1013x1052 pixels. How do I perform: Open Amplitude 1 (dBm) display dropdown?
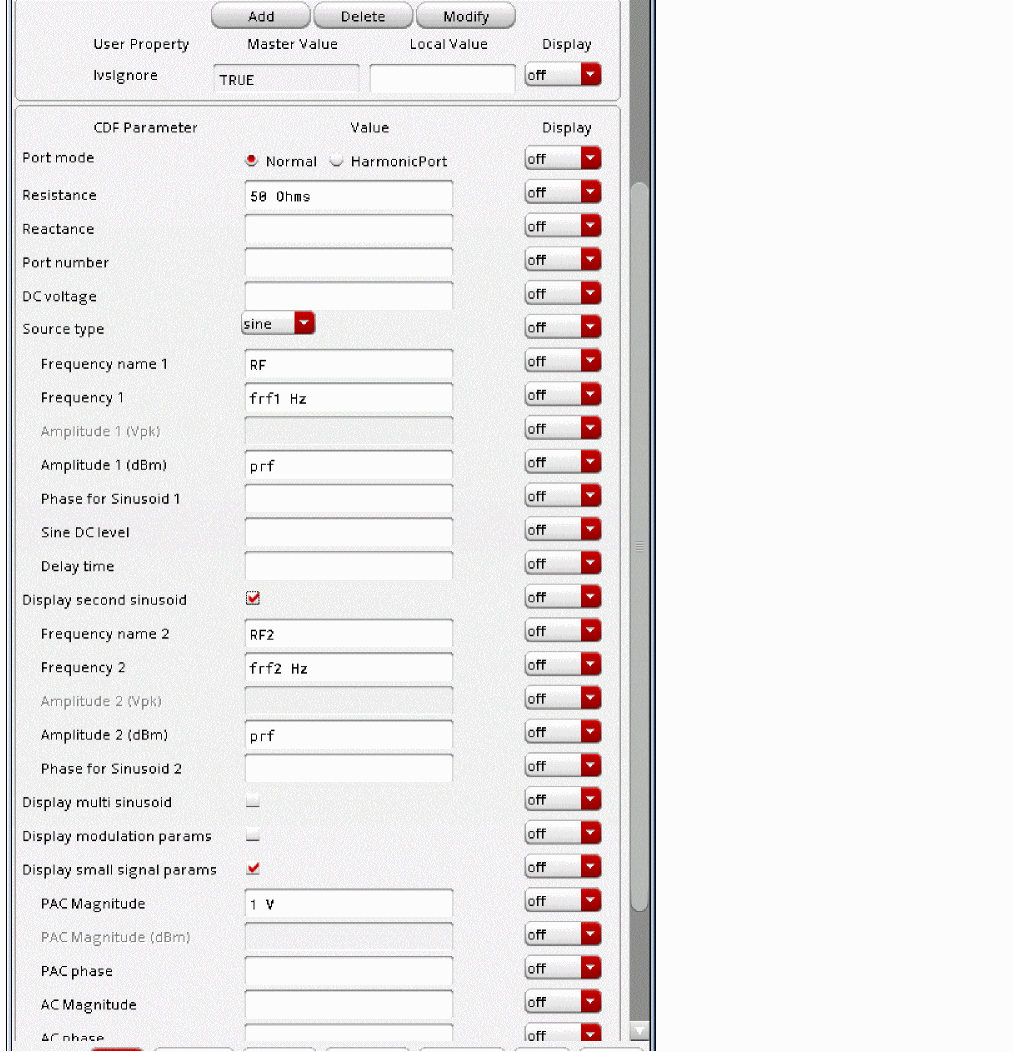tap(563, 462)
